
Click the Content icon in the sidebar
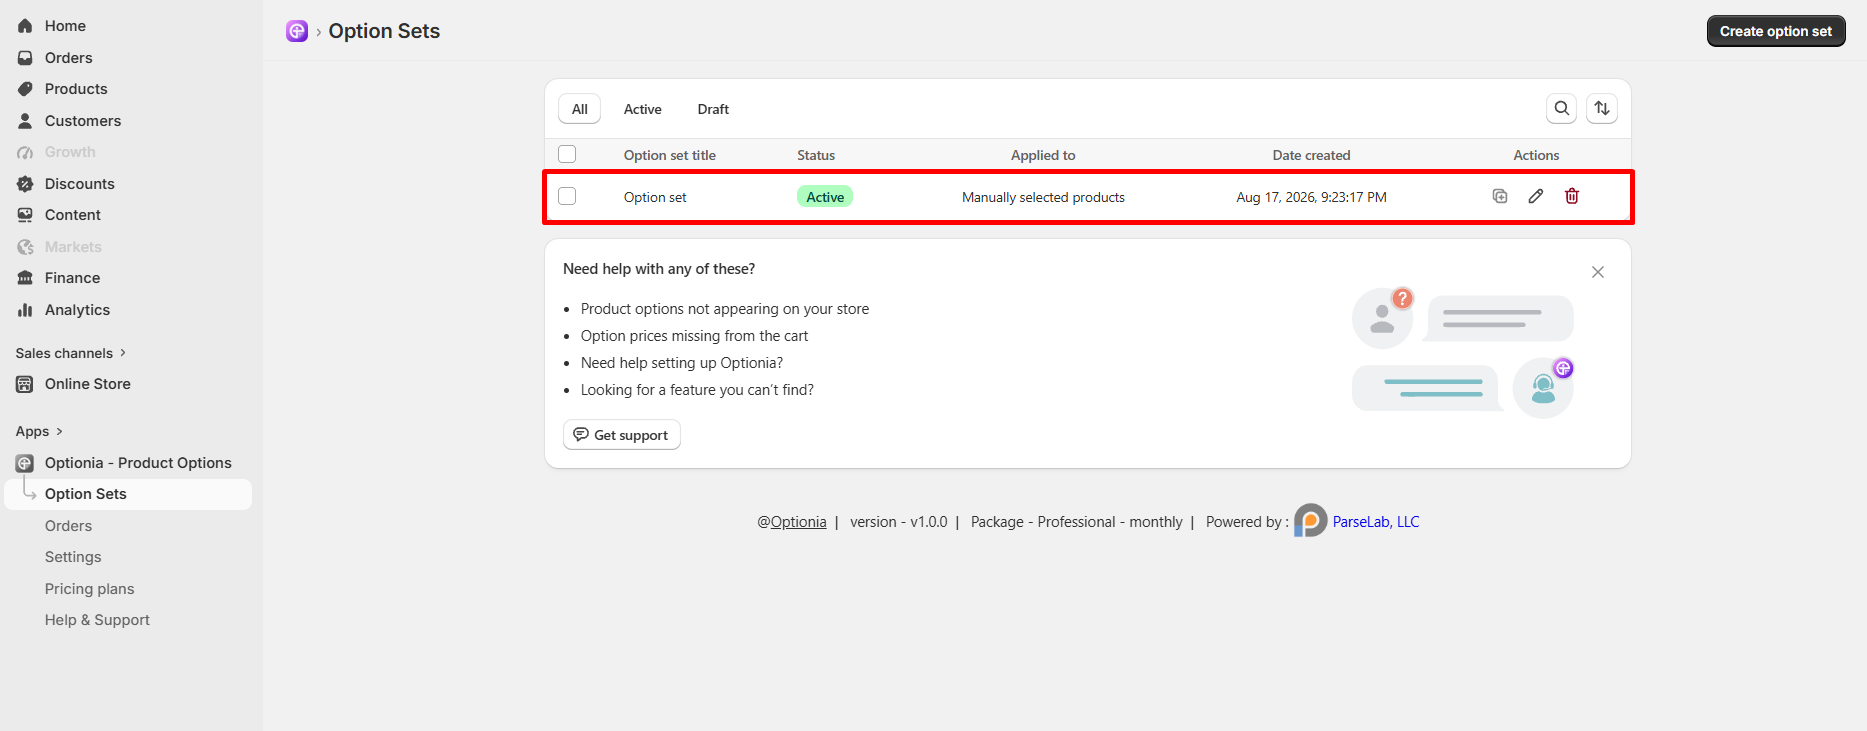pyautogui.click(x=25, y=215)
